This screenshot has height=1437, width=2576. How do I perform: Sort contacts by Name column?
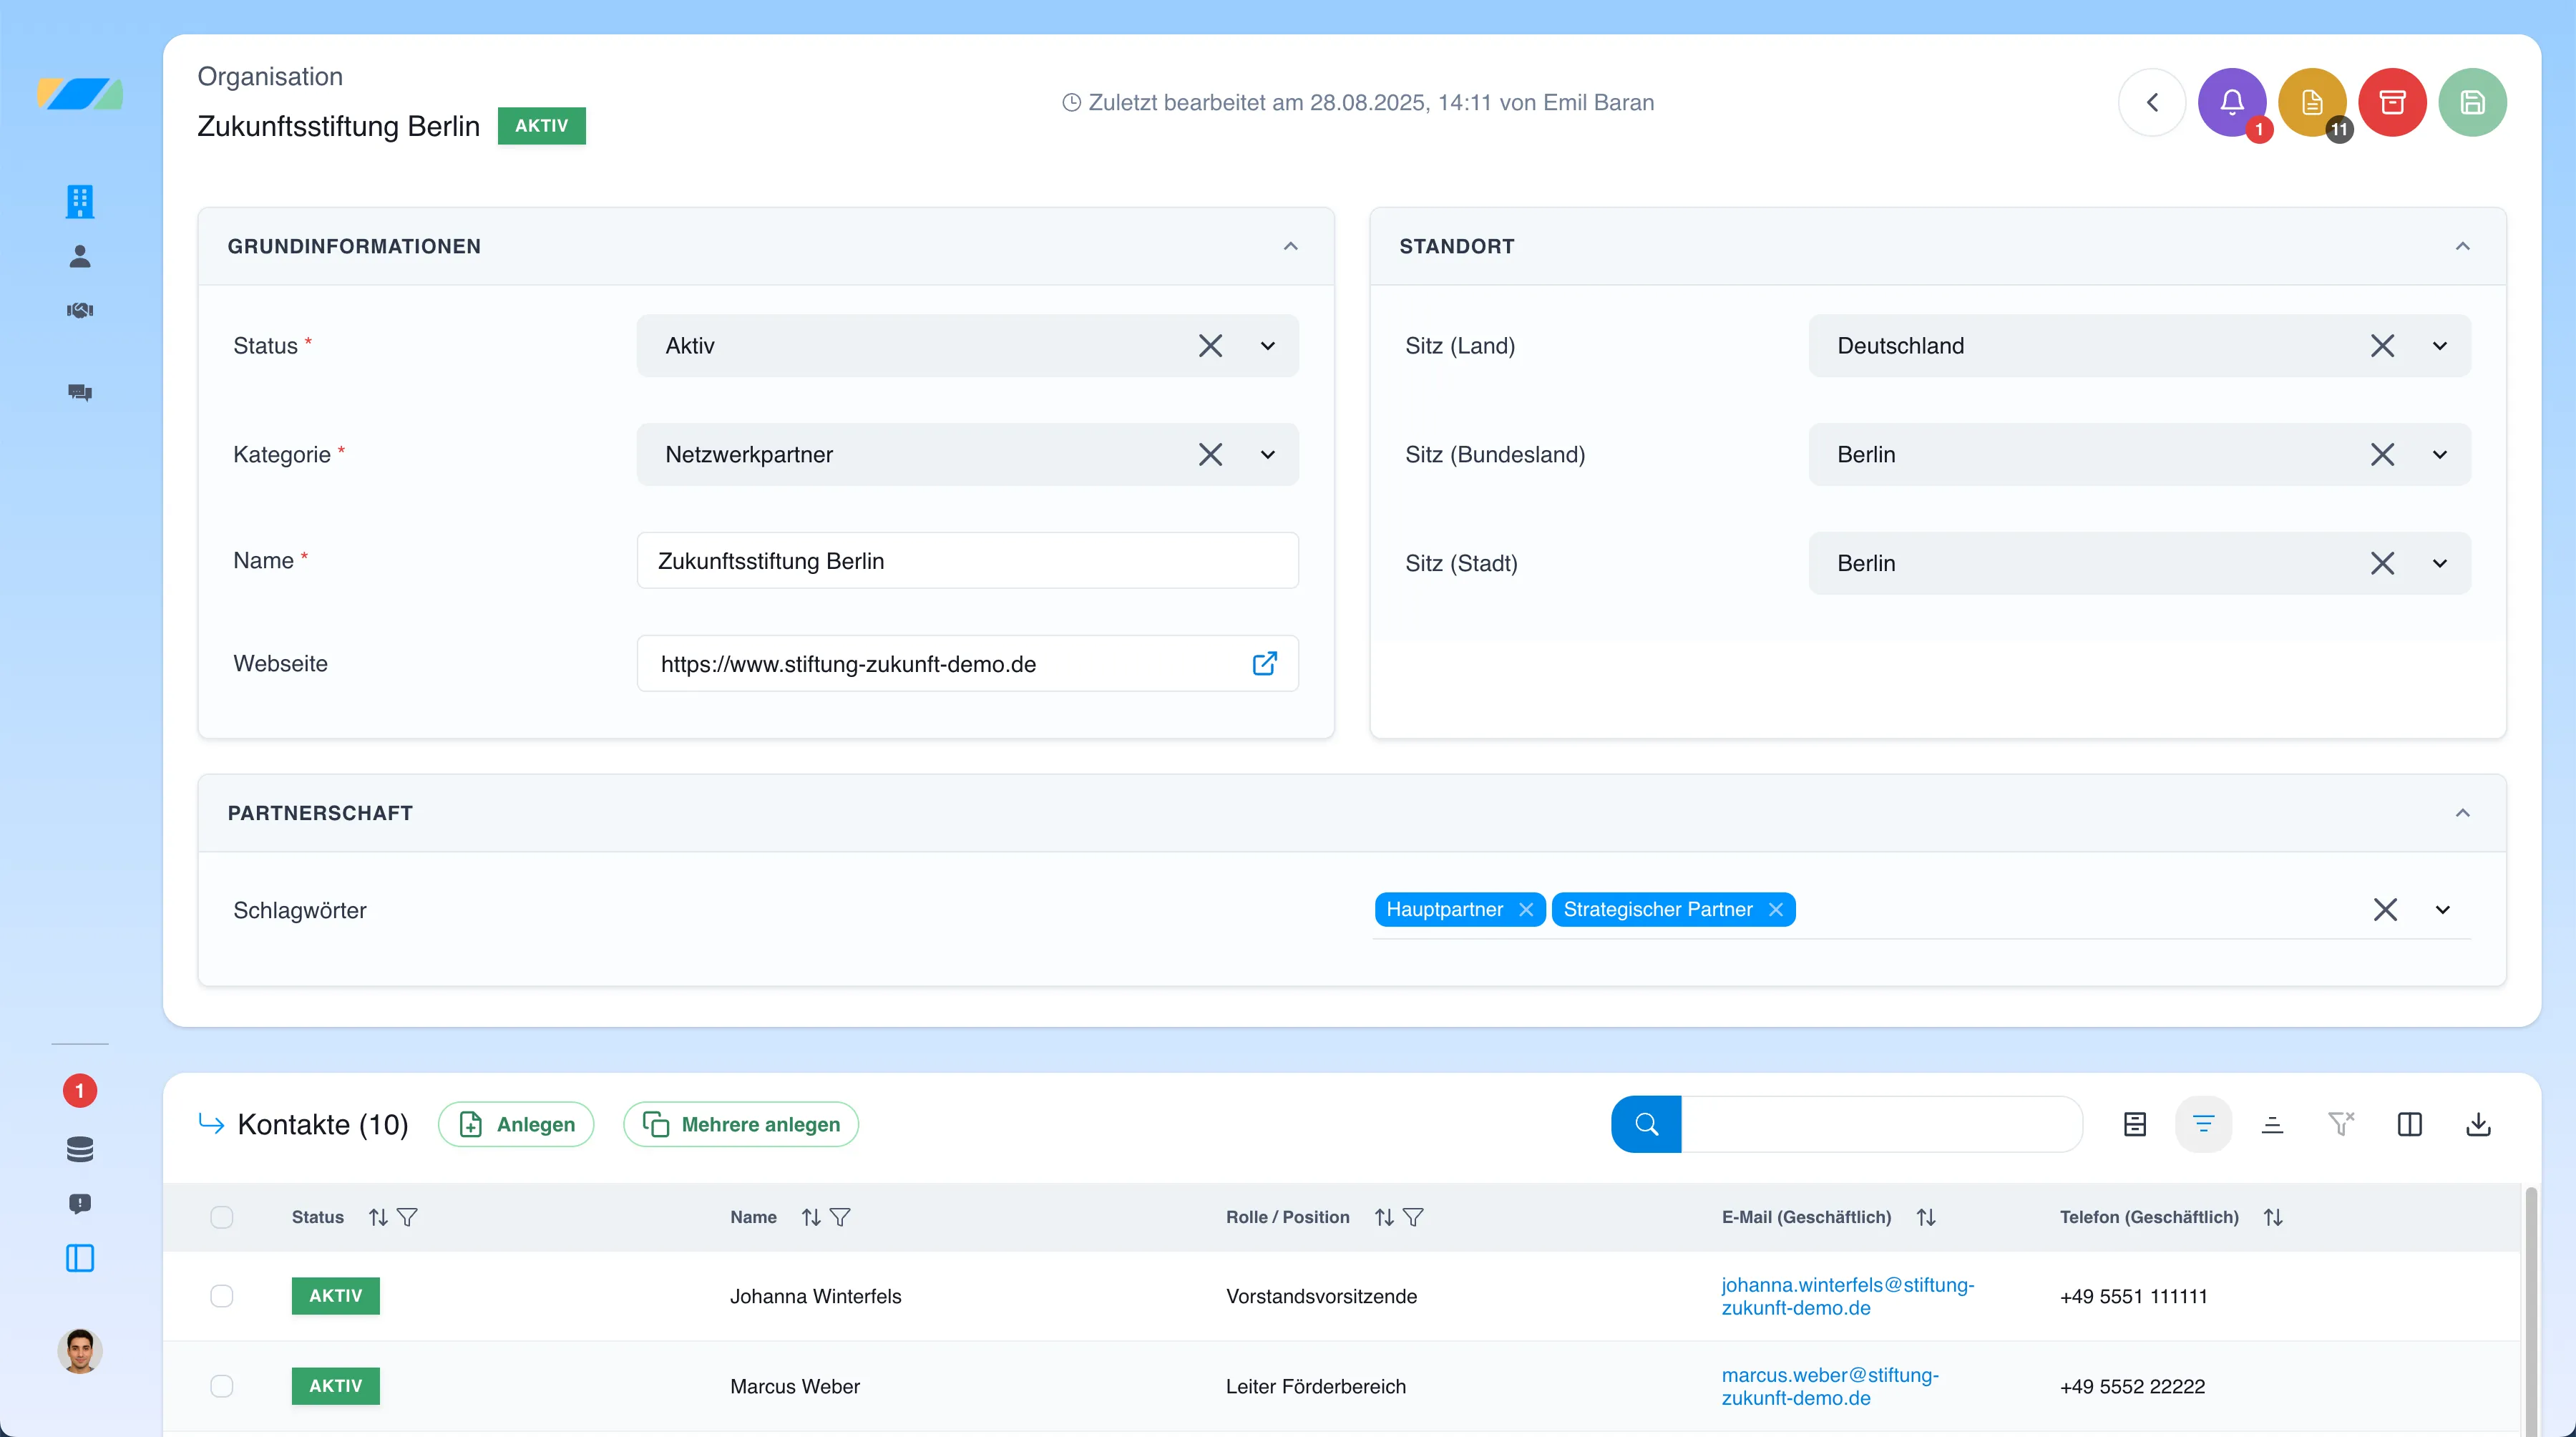click(x=811, y=1217)
